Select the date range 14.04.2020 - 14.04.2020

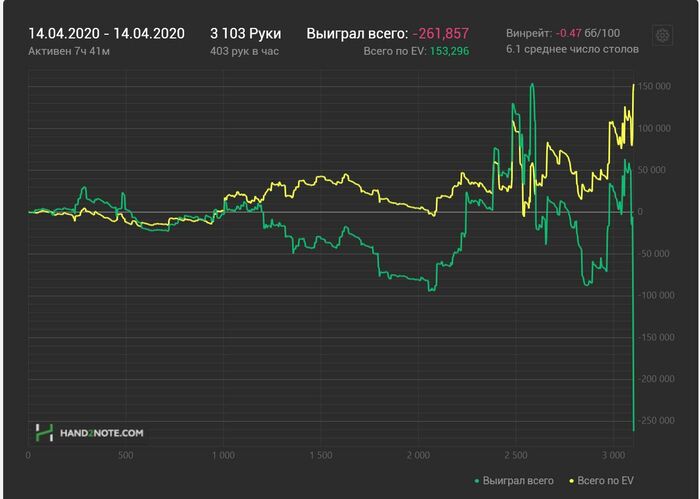pos(106,33)
